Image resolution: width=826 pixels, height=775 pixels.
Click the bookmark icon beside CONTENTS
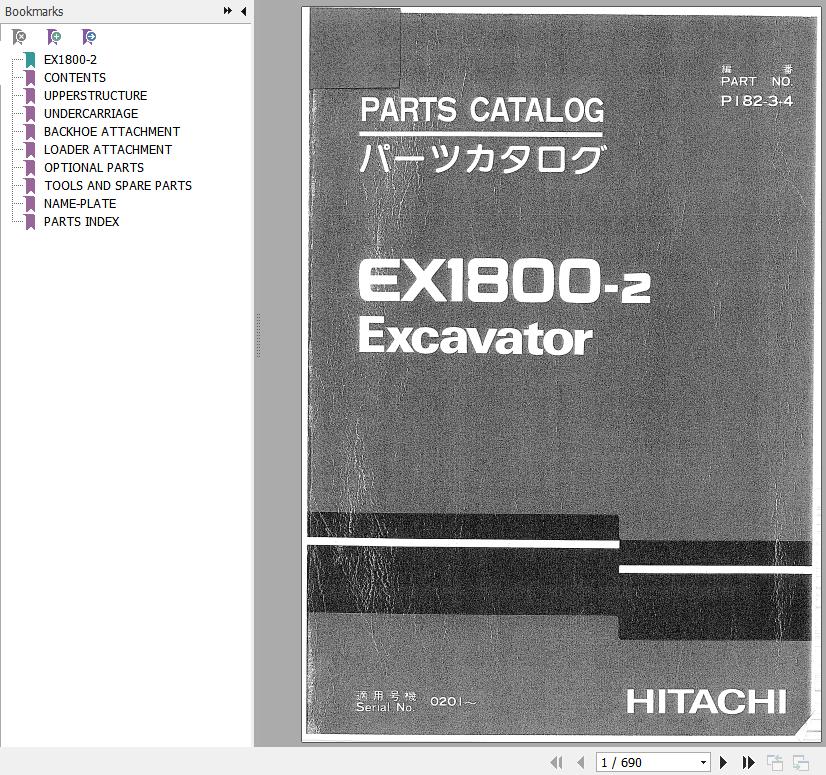[30, 78]
